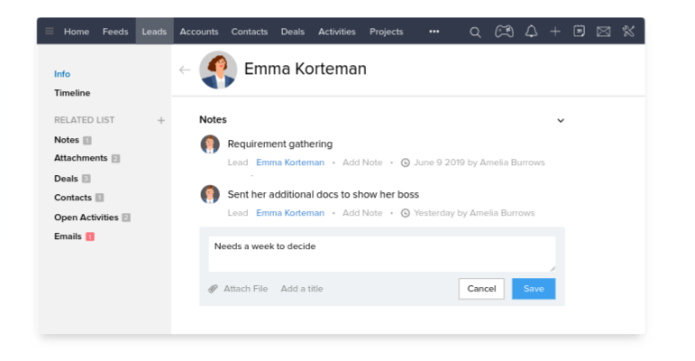Open the Projects tab
The height and width of the screenshot is (361, 695).
tap(387, 31)
